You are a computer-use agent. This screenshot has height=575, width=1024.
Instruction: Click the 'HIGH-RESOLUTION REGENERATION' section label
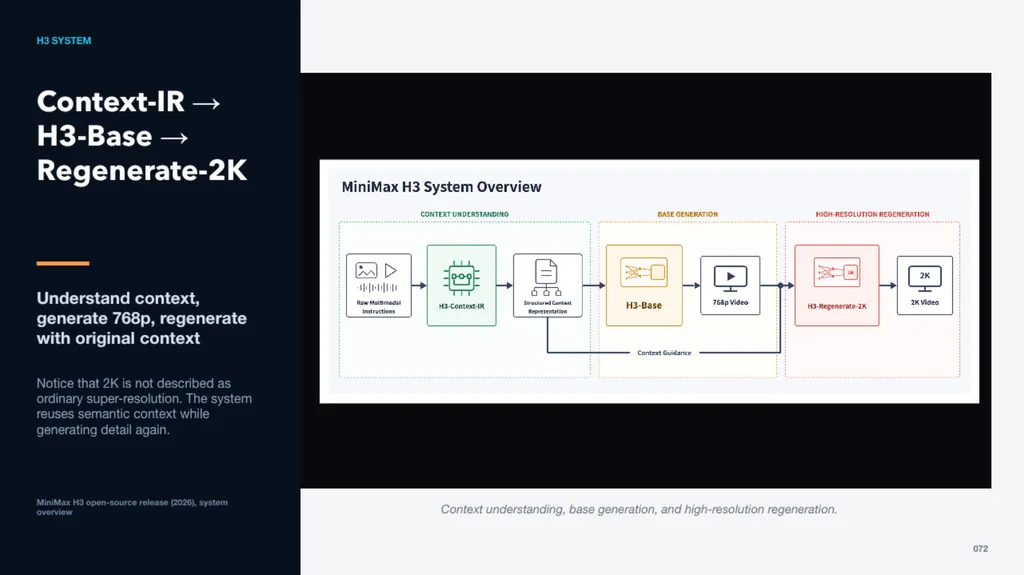(x=872, y=214)
